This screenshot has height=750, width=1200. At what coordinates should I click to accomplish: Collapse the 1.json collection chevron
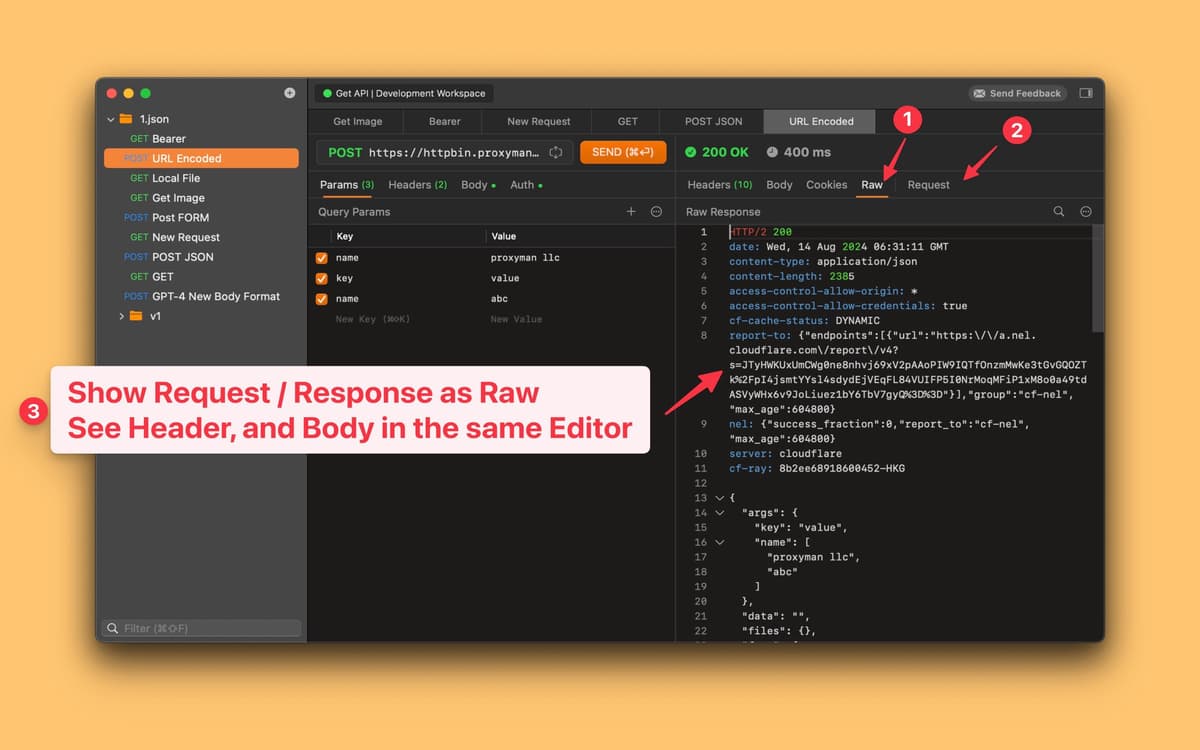coord(111,119)
